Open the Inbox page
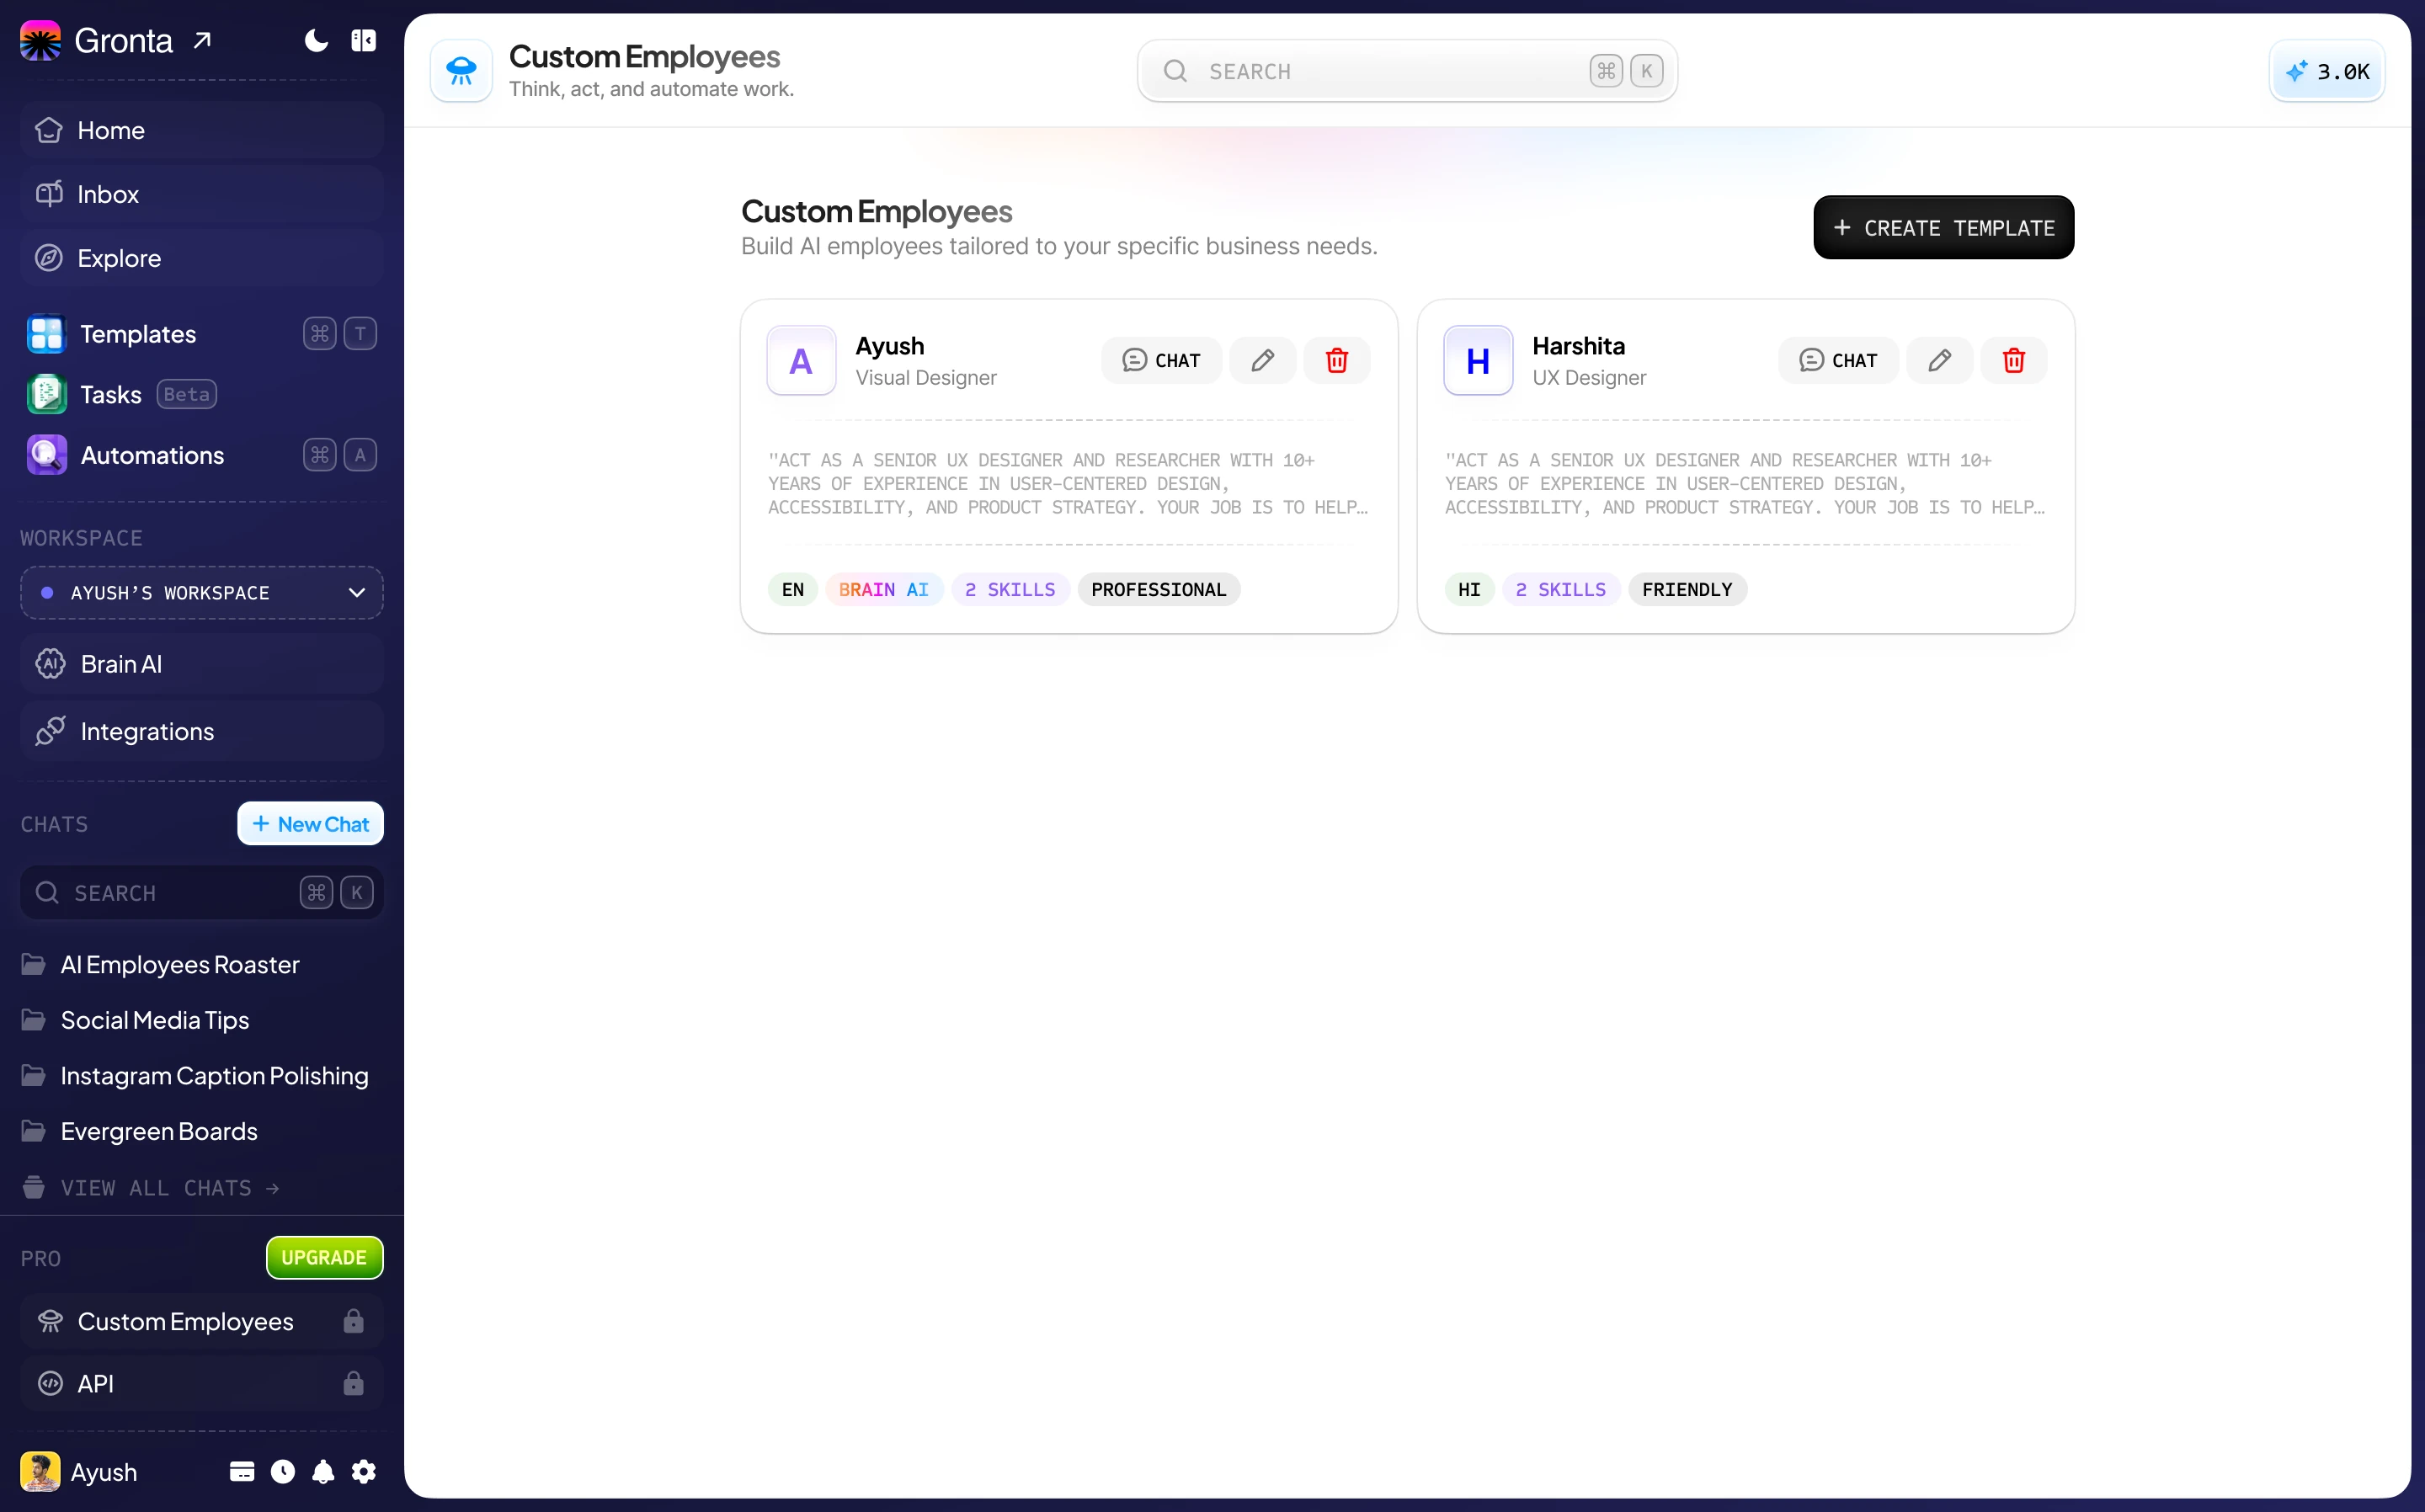Image resolution: width=2425 pixels, height=1512 pixels. click(x=201, y=194)
